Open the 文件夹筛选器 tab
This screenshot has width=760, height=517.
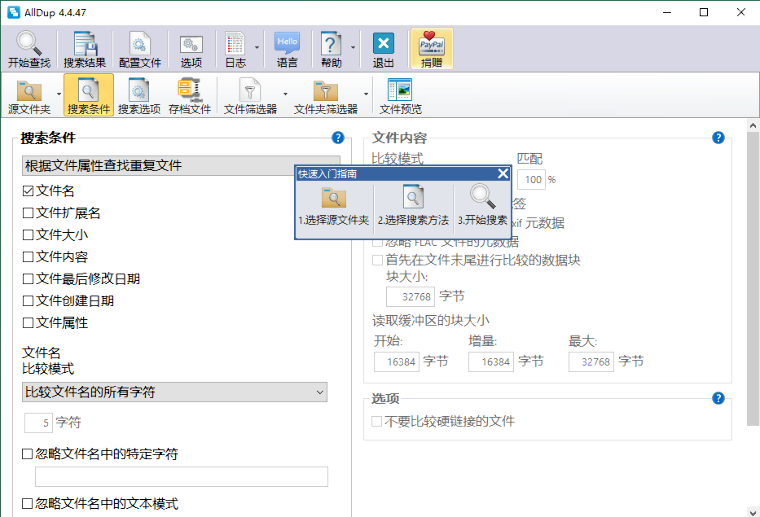click(326, 95)
